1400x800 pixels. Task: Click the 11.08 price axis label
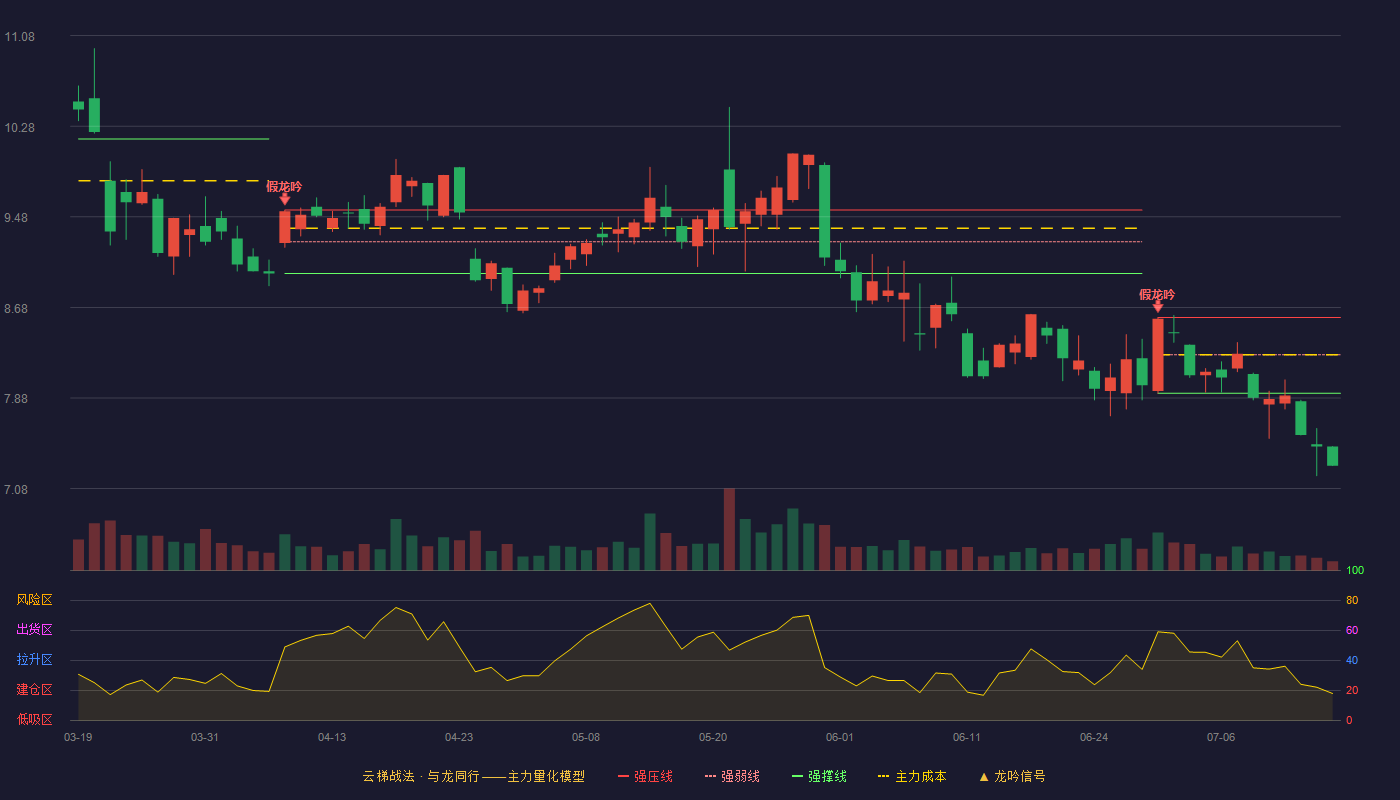pyautogui.click(x=20, y=37)
